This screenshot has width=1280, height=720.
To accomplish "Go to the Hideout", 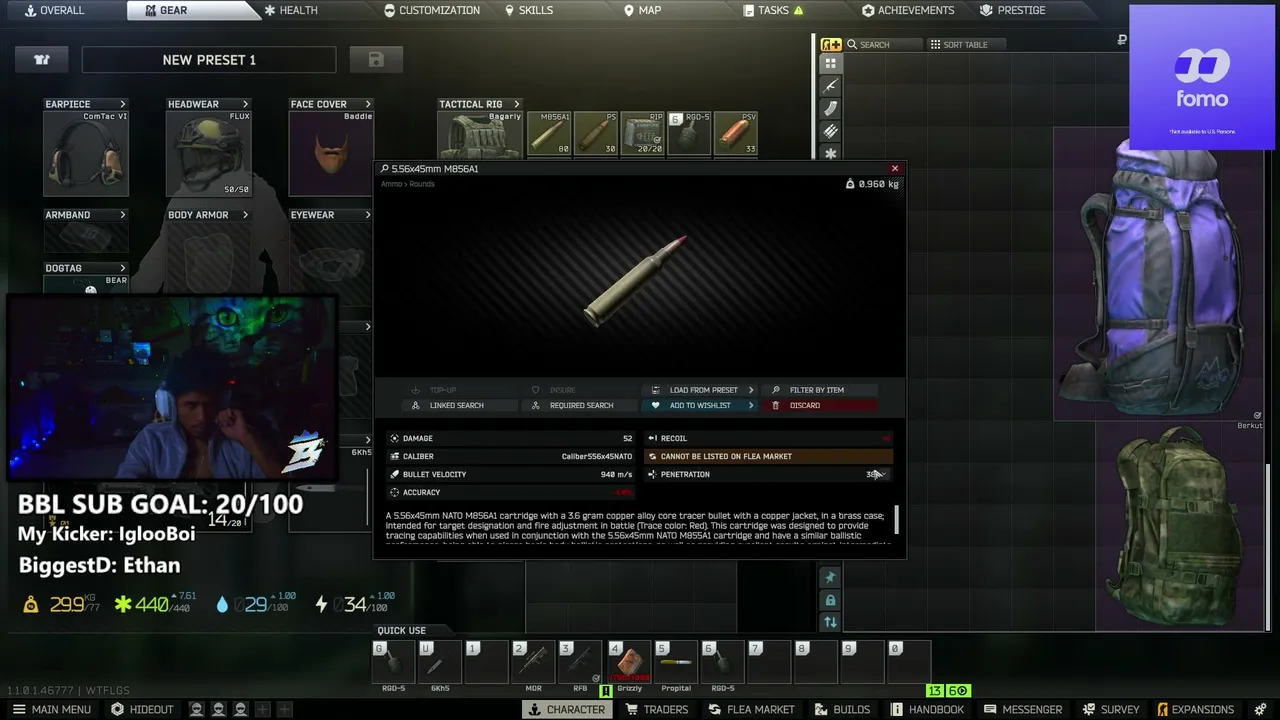I will tap(142, 709).
